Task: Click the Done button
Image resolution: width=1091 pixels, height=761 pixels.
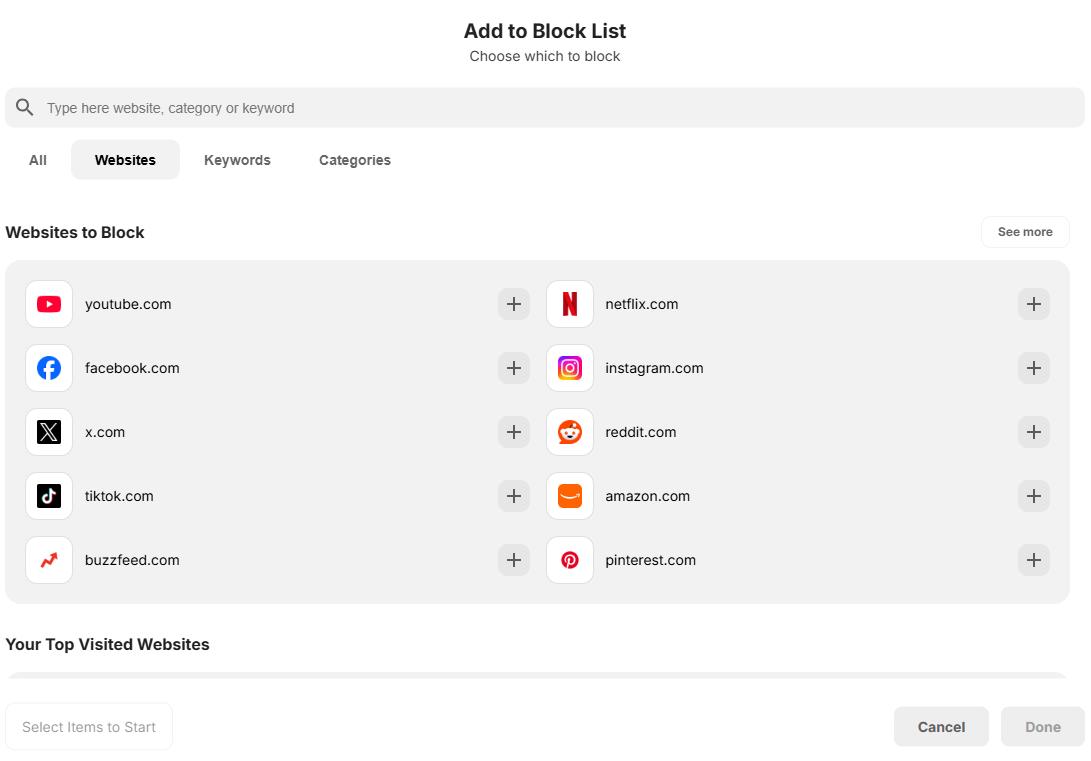Action: (x=1042, y=727)
